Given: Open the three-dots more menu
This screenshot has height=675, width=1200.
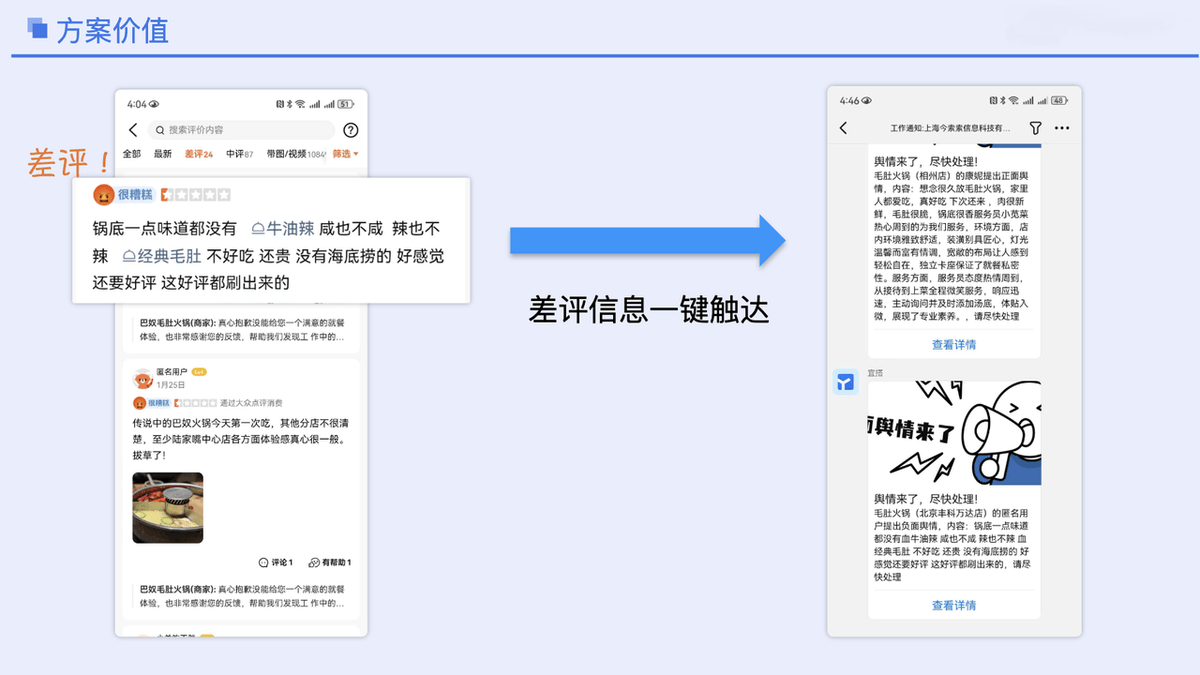Looking at the screenshot, I should 1062,128.
